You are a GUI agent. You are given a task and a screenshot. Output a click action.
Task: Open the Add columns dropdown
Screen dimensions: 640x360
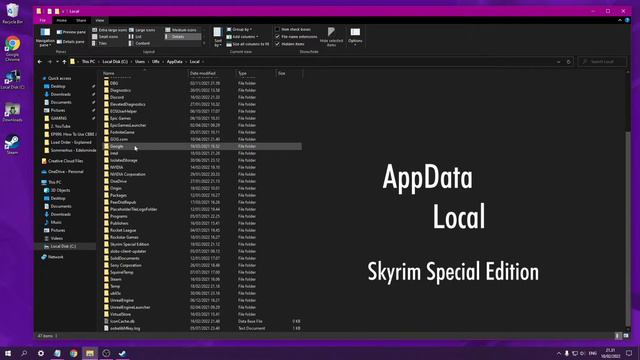point(242,37)
